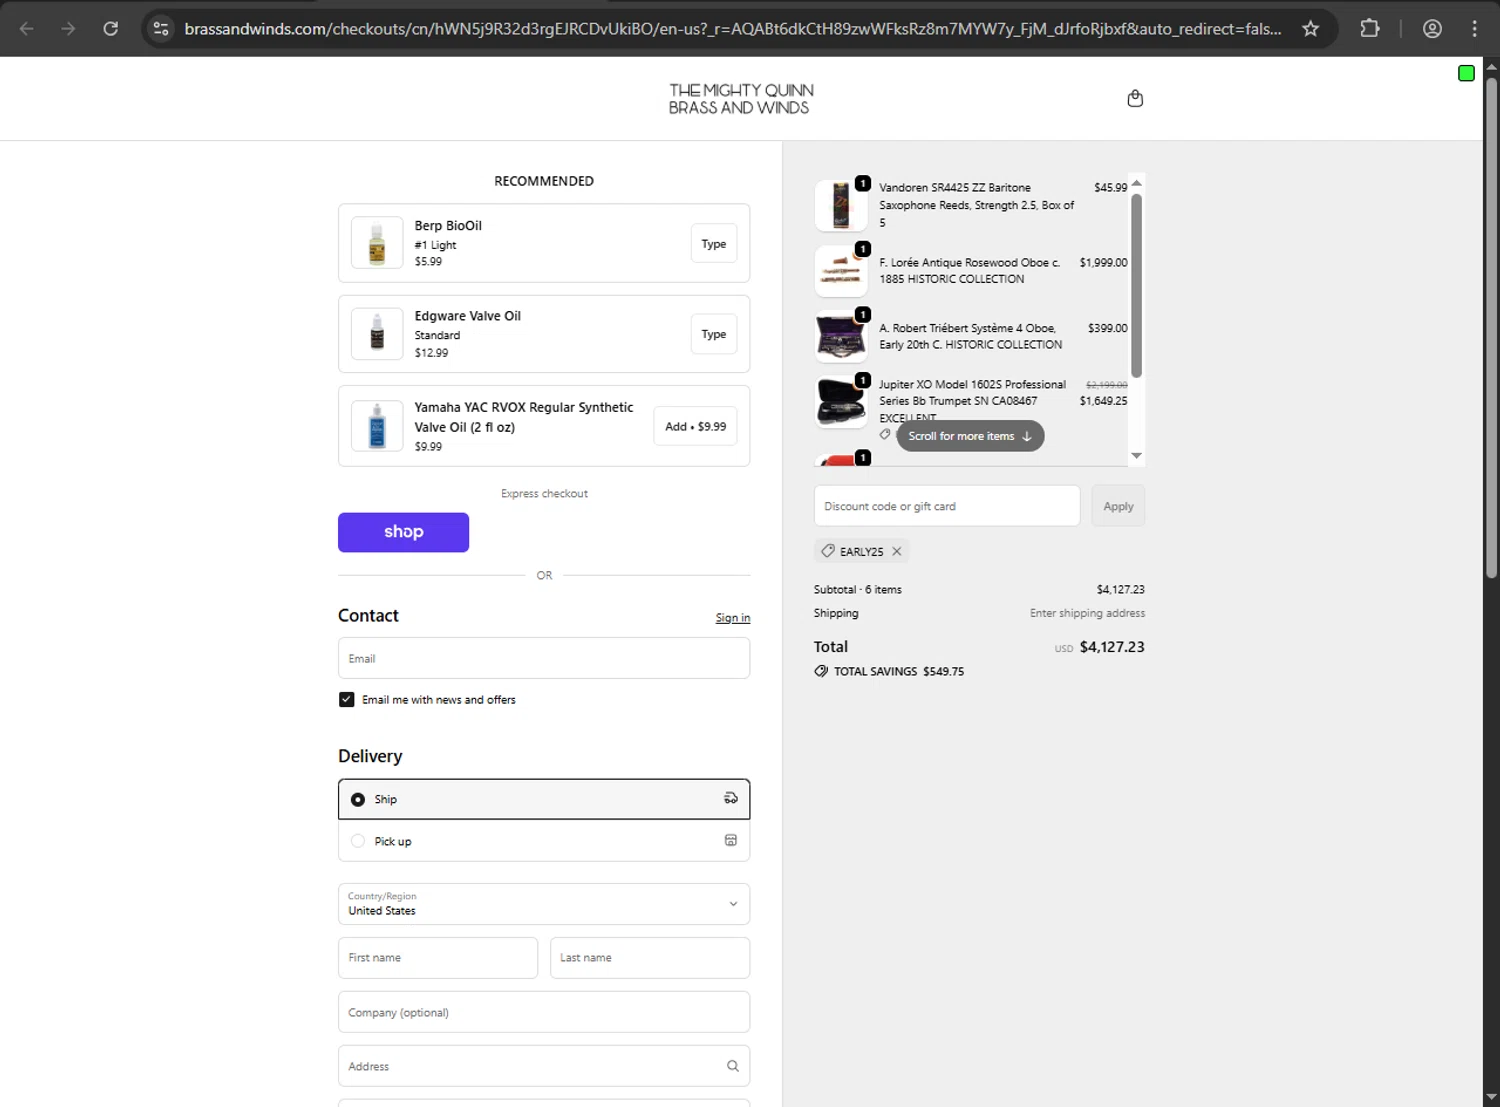Click the Ship delivery truck icon
The image size is (1500, 1107).
tap(731, 798)
